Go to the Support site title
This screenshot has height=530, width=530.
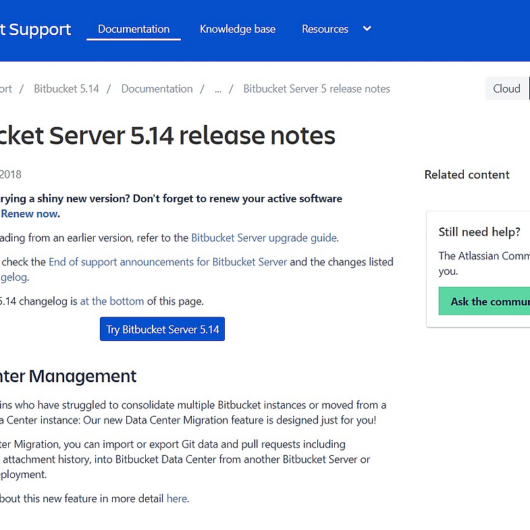pyautogui.click(x=35, y=29)
